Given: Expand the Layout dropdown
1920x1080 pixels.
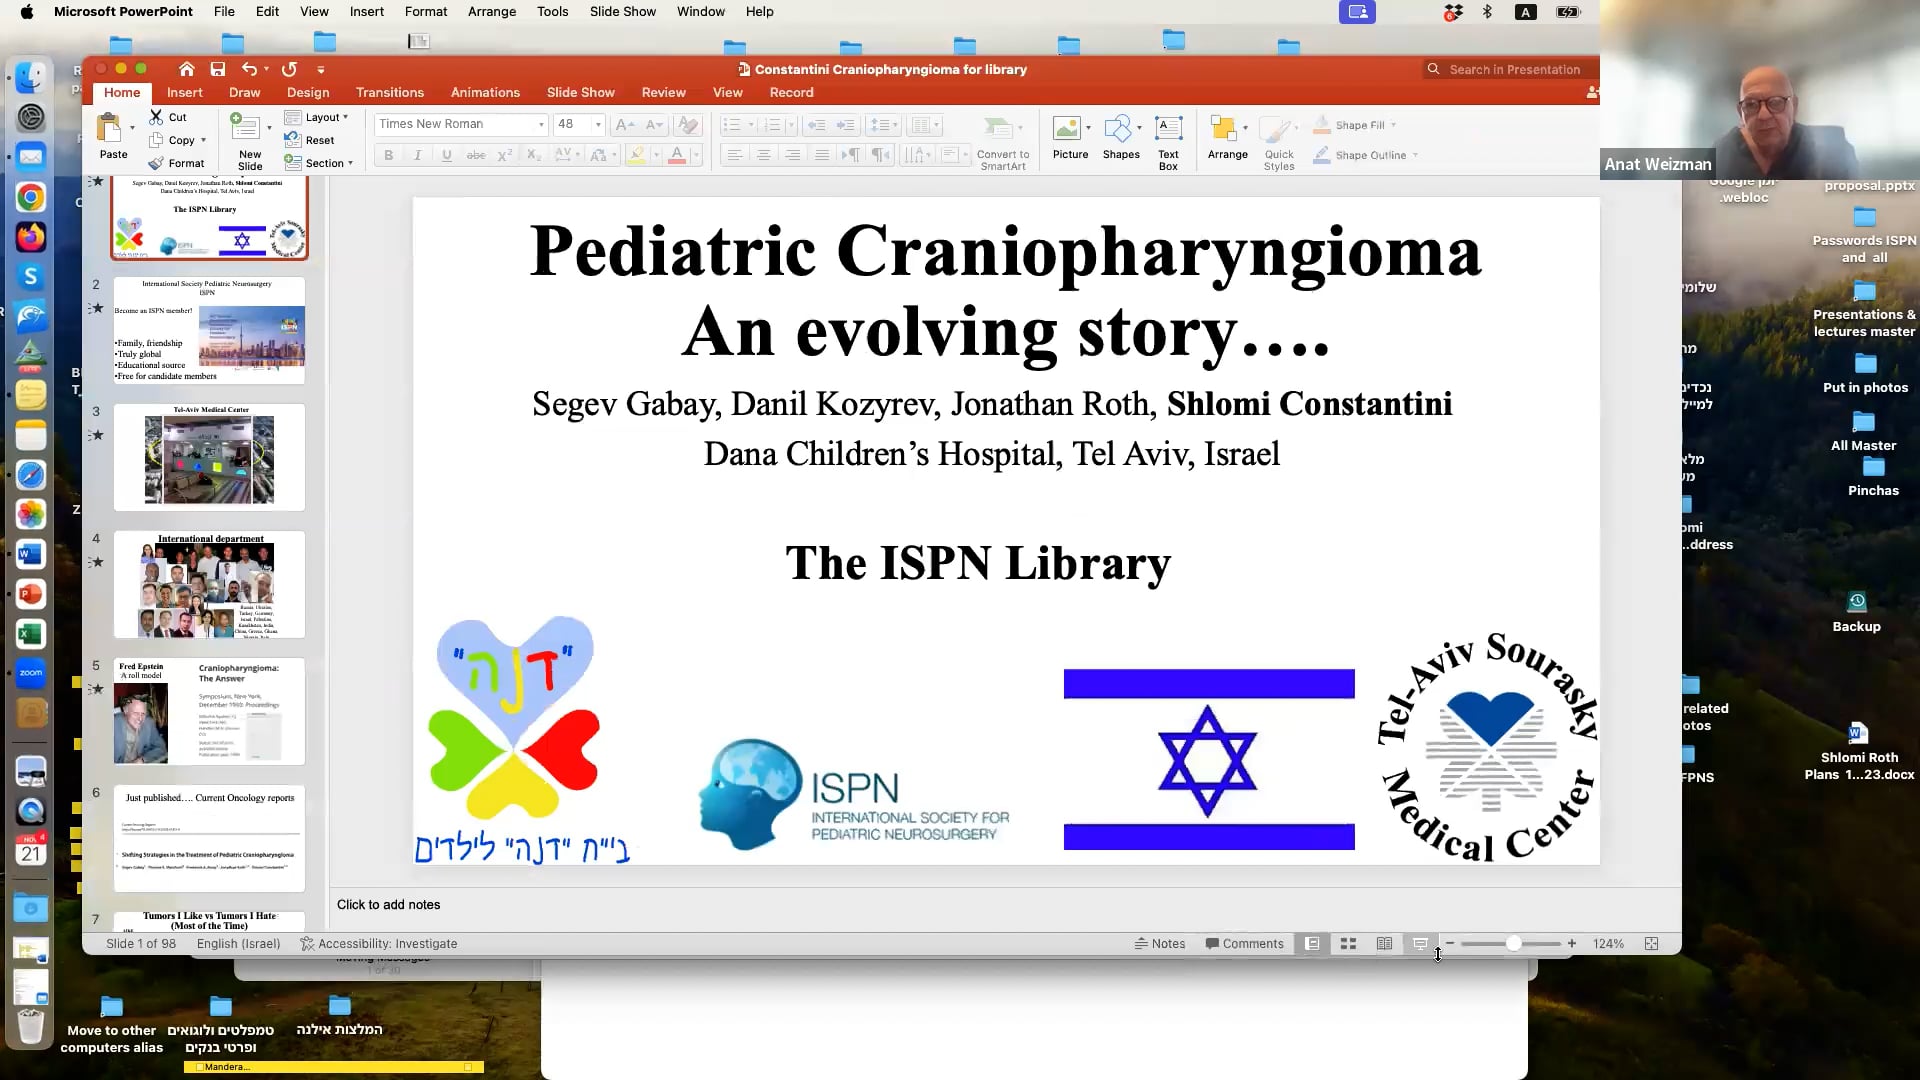Looking at the screenshot, I should click(345, 117).
